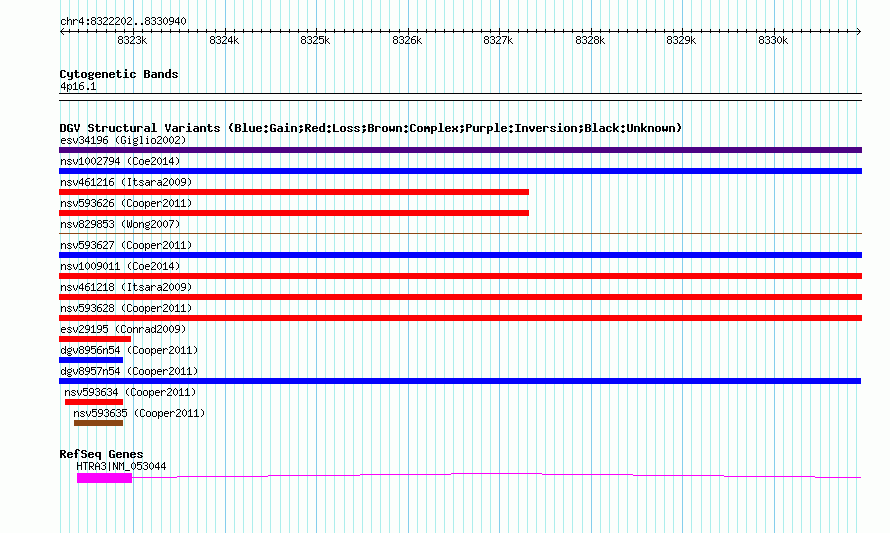Click the thin brown nsv829853 (Wong2007) line

[460, 233]
